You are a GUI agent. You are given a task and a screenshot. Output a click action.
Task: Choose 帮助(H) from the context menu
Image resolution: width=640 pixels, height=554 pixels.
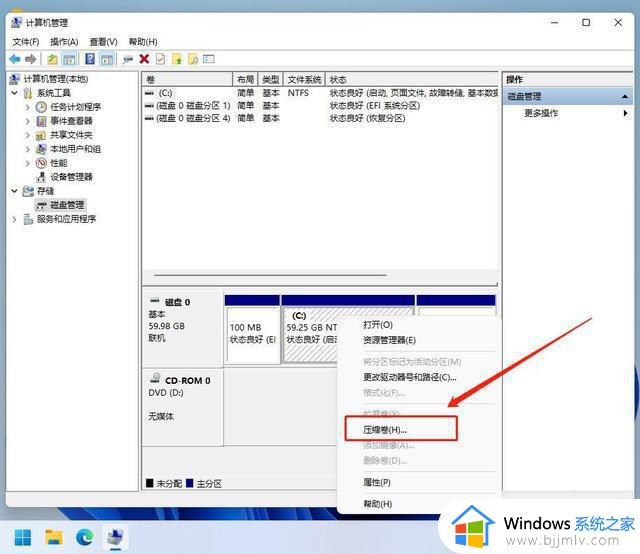pyautogui.click(x=378, y=504)
